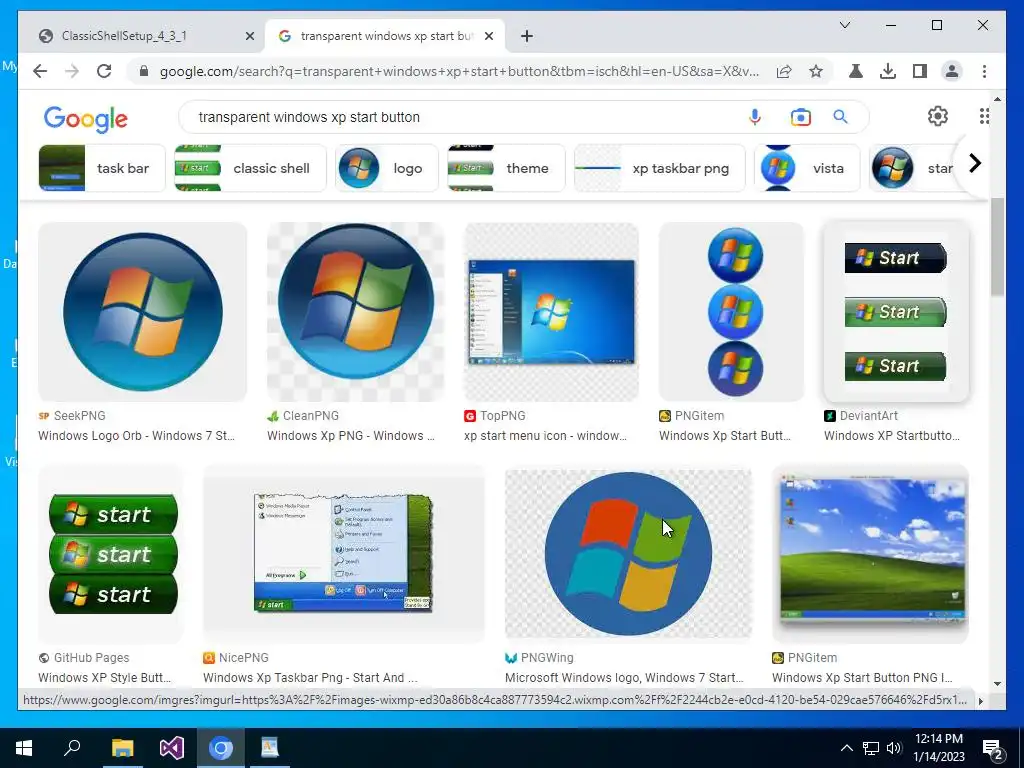This screenshot has height=768, width=1024.
Task: Toggle the browser side panel
Action: pos(920,71)
